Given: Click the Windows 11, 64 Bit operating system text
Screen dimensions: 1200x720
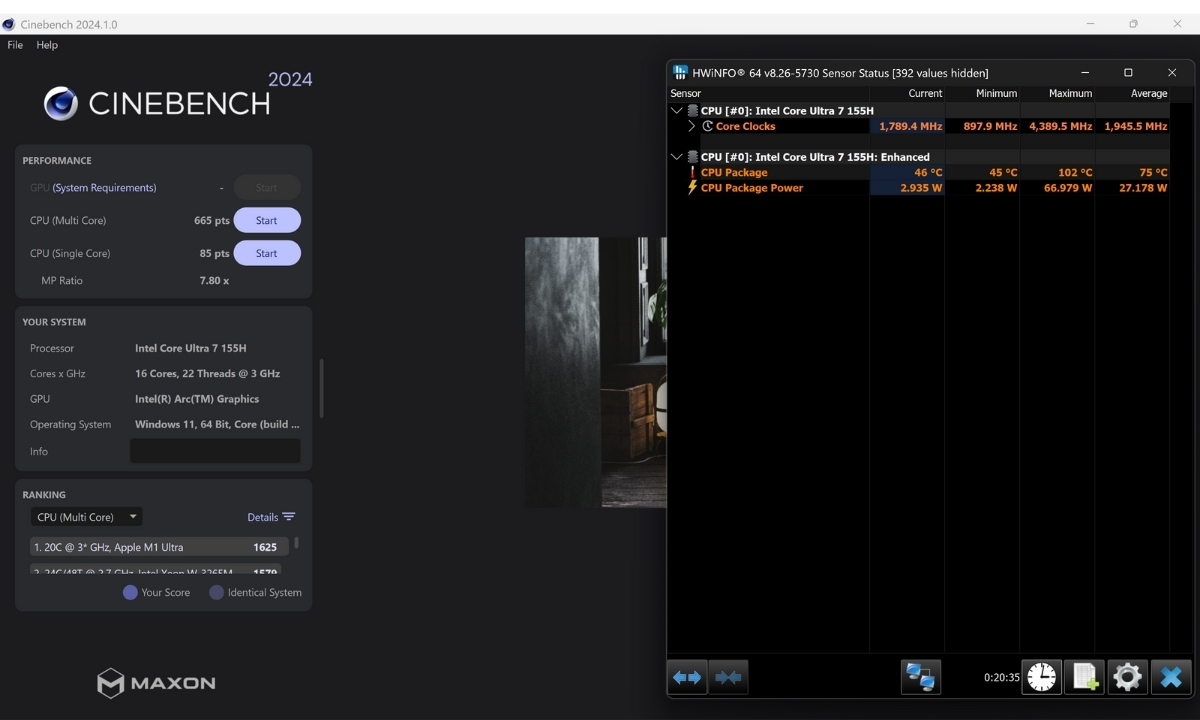Looking at the screenshot, I should tap(217, 424).
